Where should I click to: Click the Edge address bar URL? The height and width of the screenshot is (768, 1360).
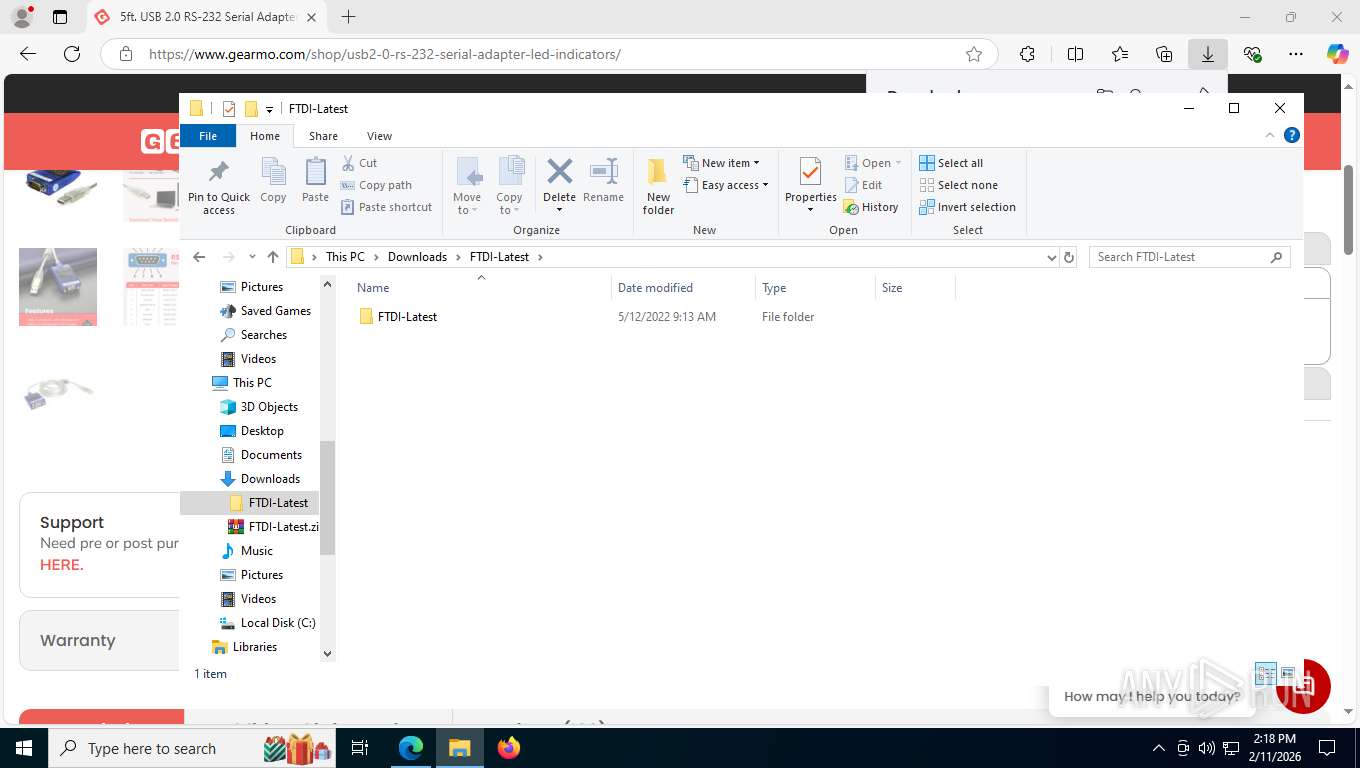click(385, 54)
